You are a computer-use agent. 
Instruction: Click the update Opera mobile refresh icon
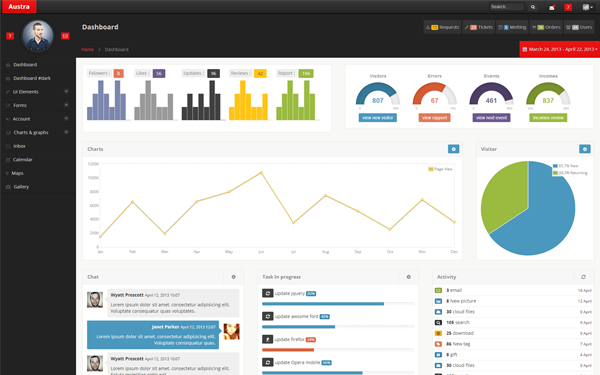tap(267, 362)
